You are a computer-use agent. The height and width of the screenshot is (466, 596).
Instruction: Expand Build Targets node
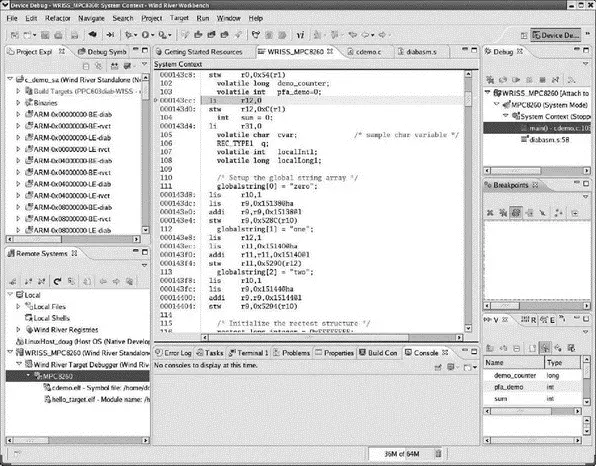pyautogui.click(x=18, y=91)
